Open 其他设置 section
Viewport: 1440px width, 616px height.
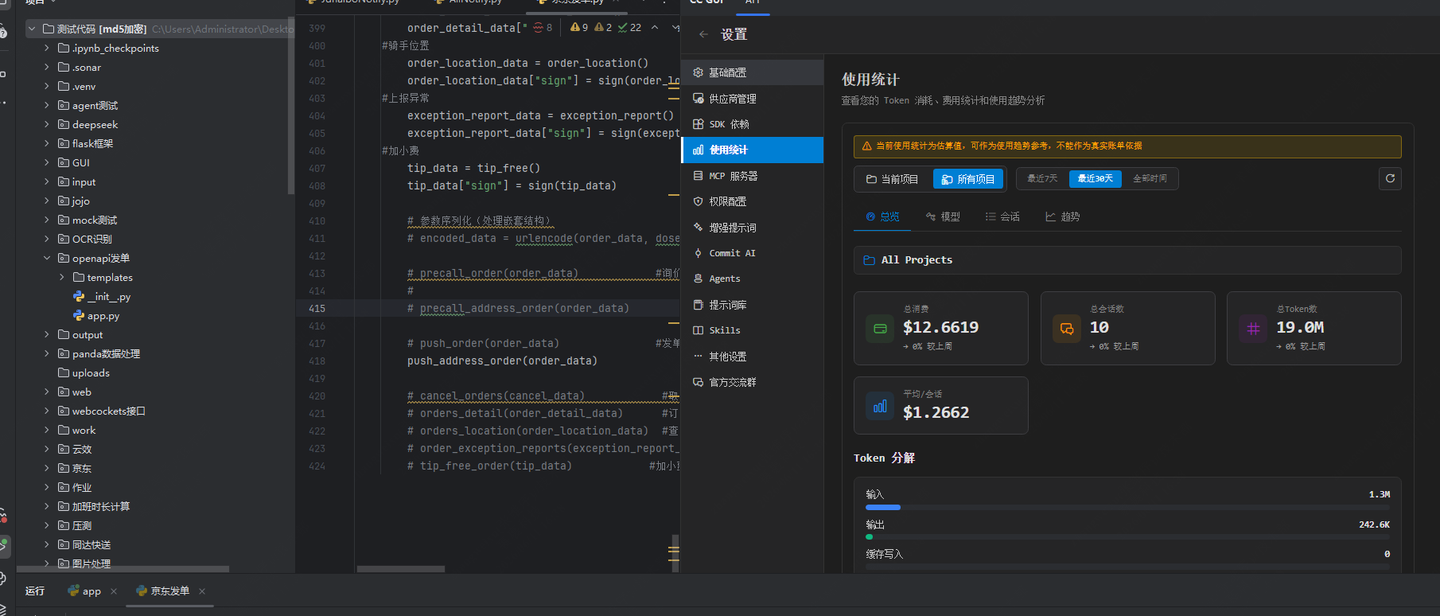752,356
